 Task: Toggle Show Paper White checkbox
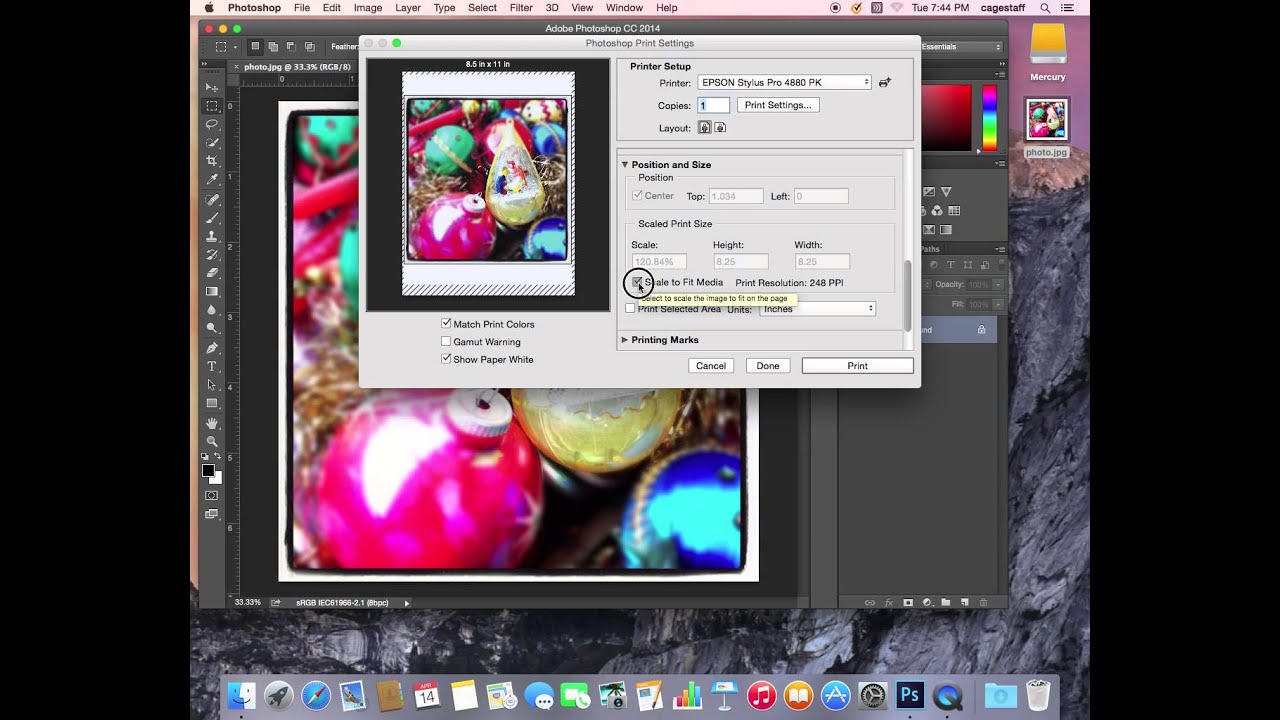tap(446, 359)
